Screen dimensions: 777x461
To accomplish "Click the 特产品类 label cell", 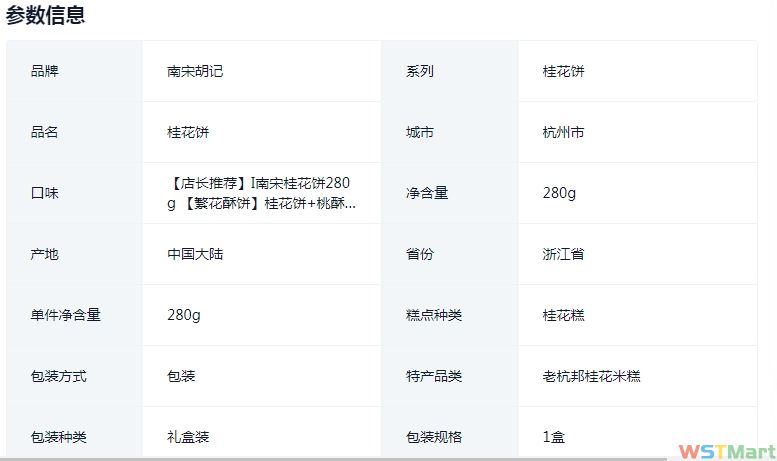I will coord(434,376).
